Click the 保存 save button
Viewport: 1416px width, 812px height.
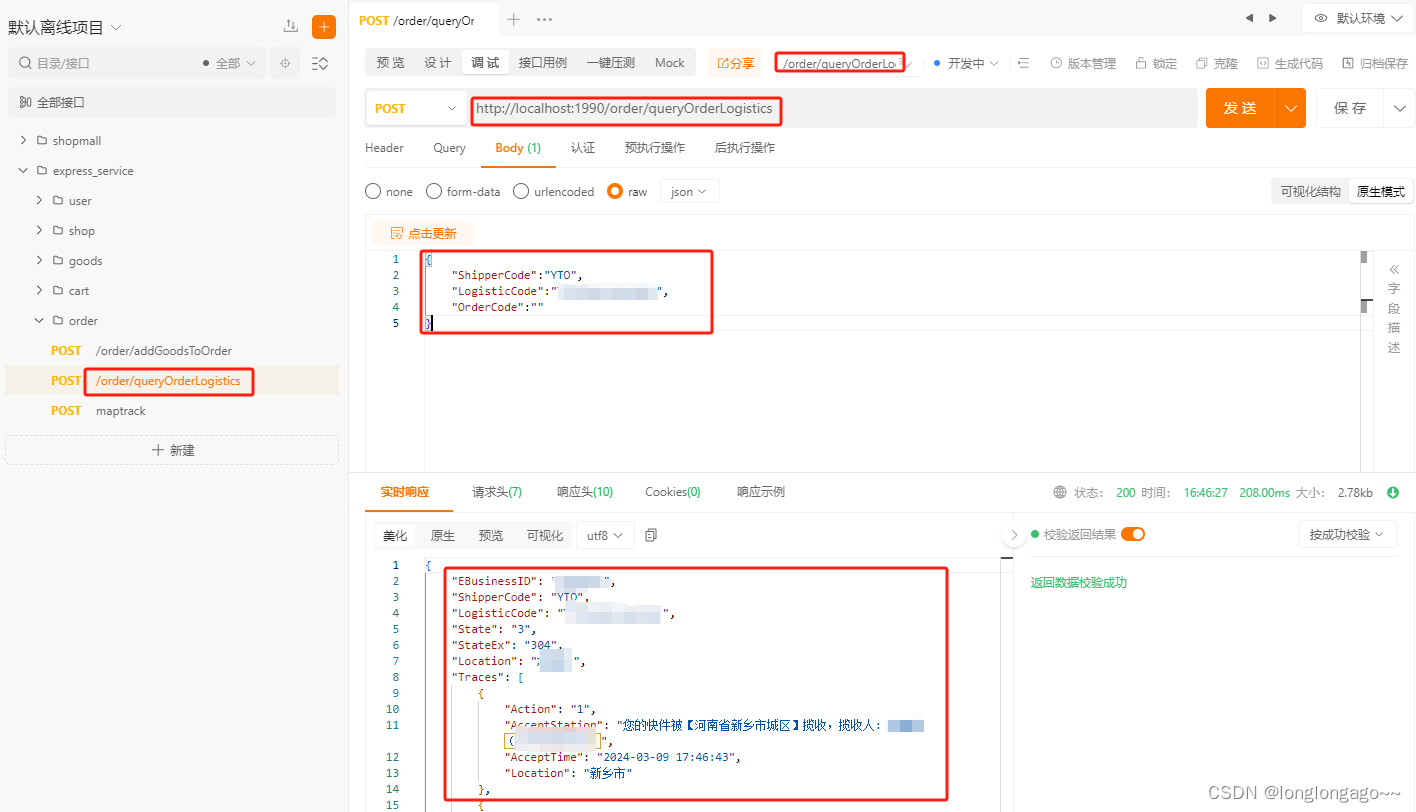tap(1350, 108)
